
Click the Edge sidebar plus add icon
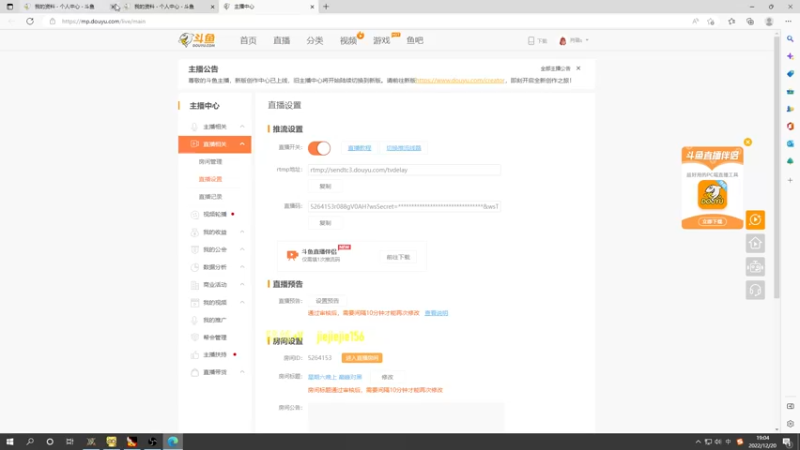click(x=790, y=180)
